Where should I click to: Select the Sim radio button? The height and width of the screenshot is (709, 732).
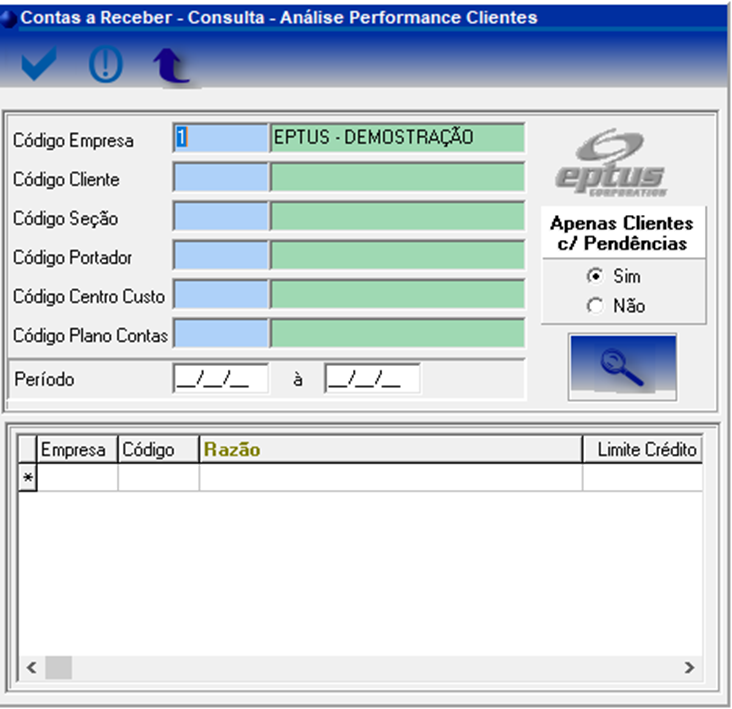(x=596, y=276)
